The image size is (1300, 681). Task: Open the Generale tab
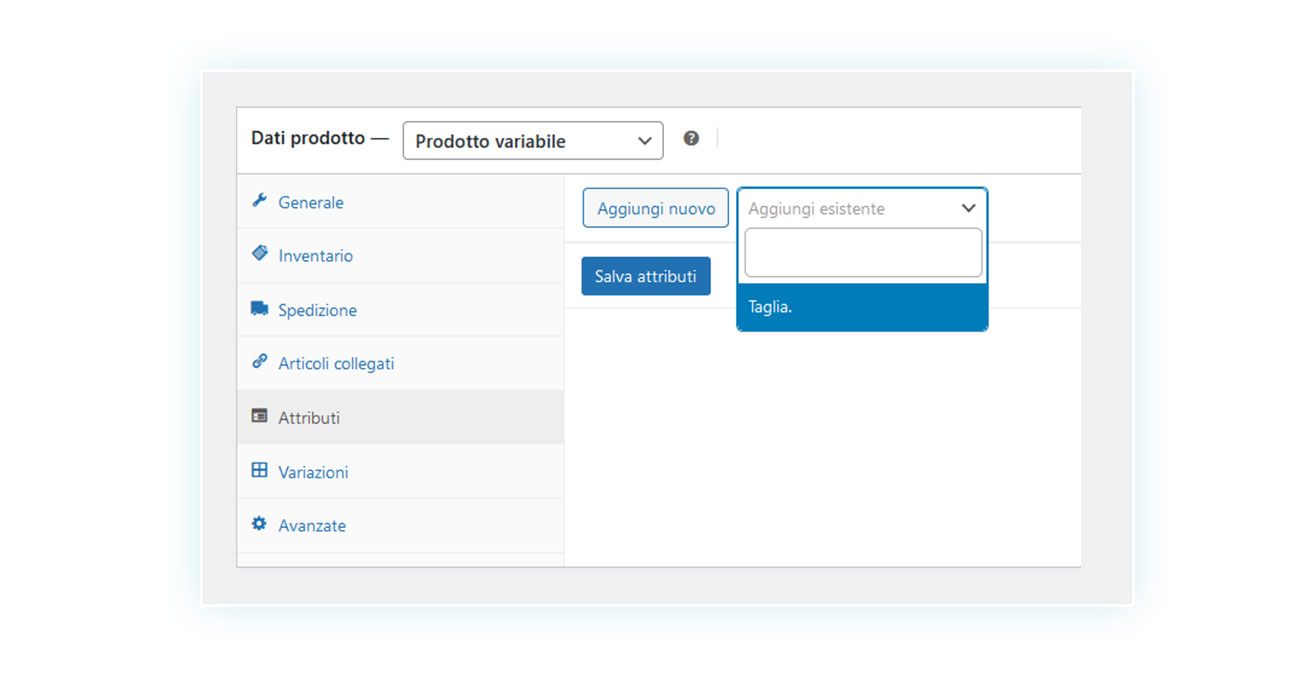tap(310, 202)
